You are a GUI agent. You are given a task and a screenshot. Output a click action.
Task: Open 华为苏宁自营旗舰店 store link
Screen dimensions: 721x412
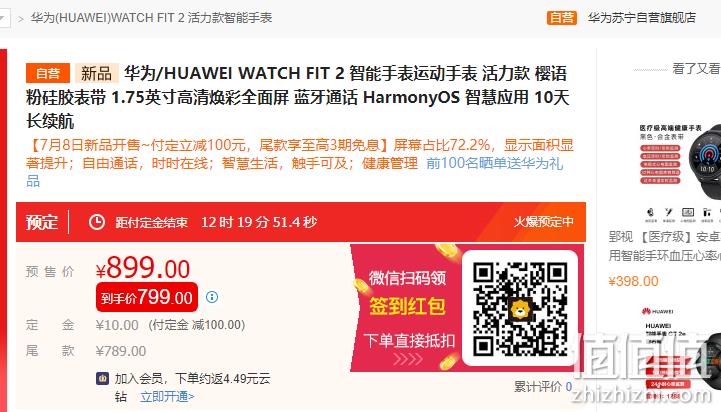coord(641,18)
